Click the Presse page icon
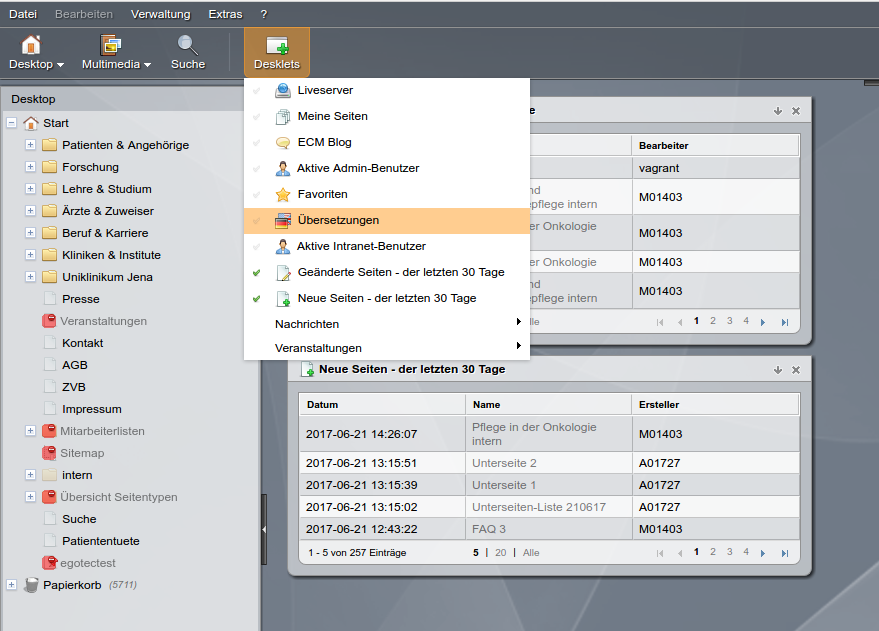The width and height of the screenshot is (879, 631). [x=50, y=299]
